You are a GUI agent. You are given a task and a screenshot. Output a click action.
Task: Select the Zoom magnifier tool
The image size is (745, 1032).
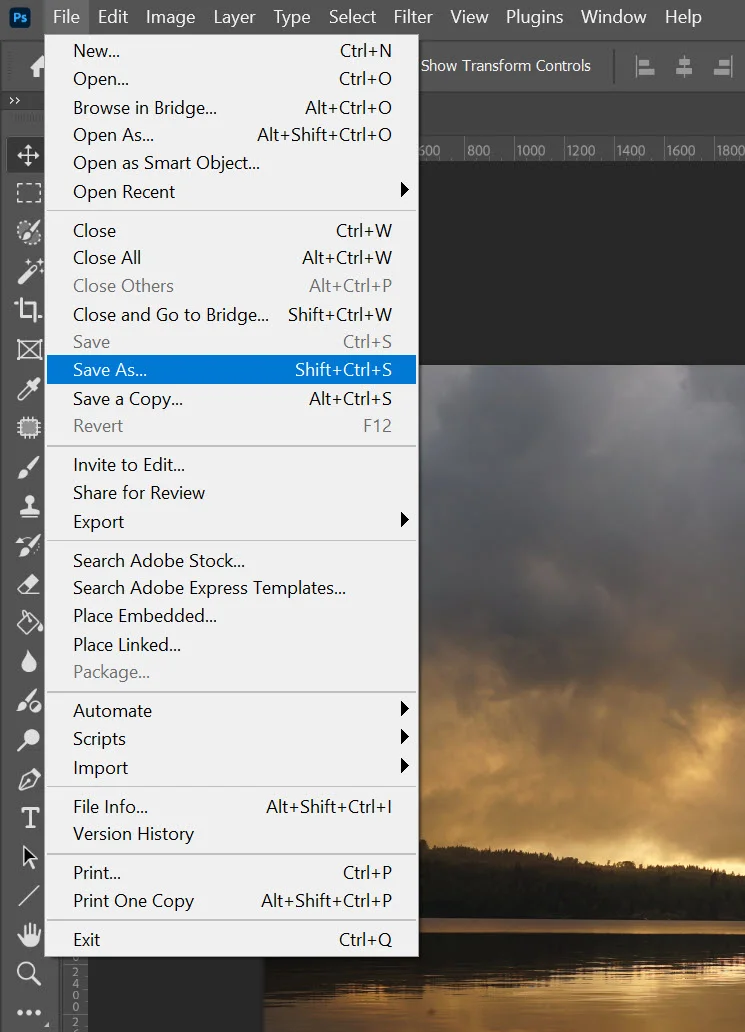pos(28,973)
